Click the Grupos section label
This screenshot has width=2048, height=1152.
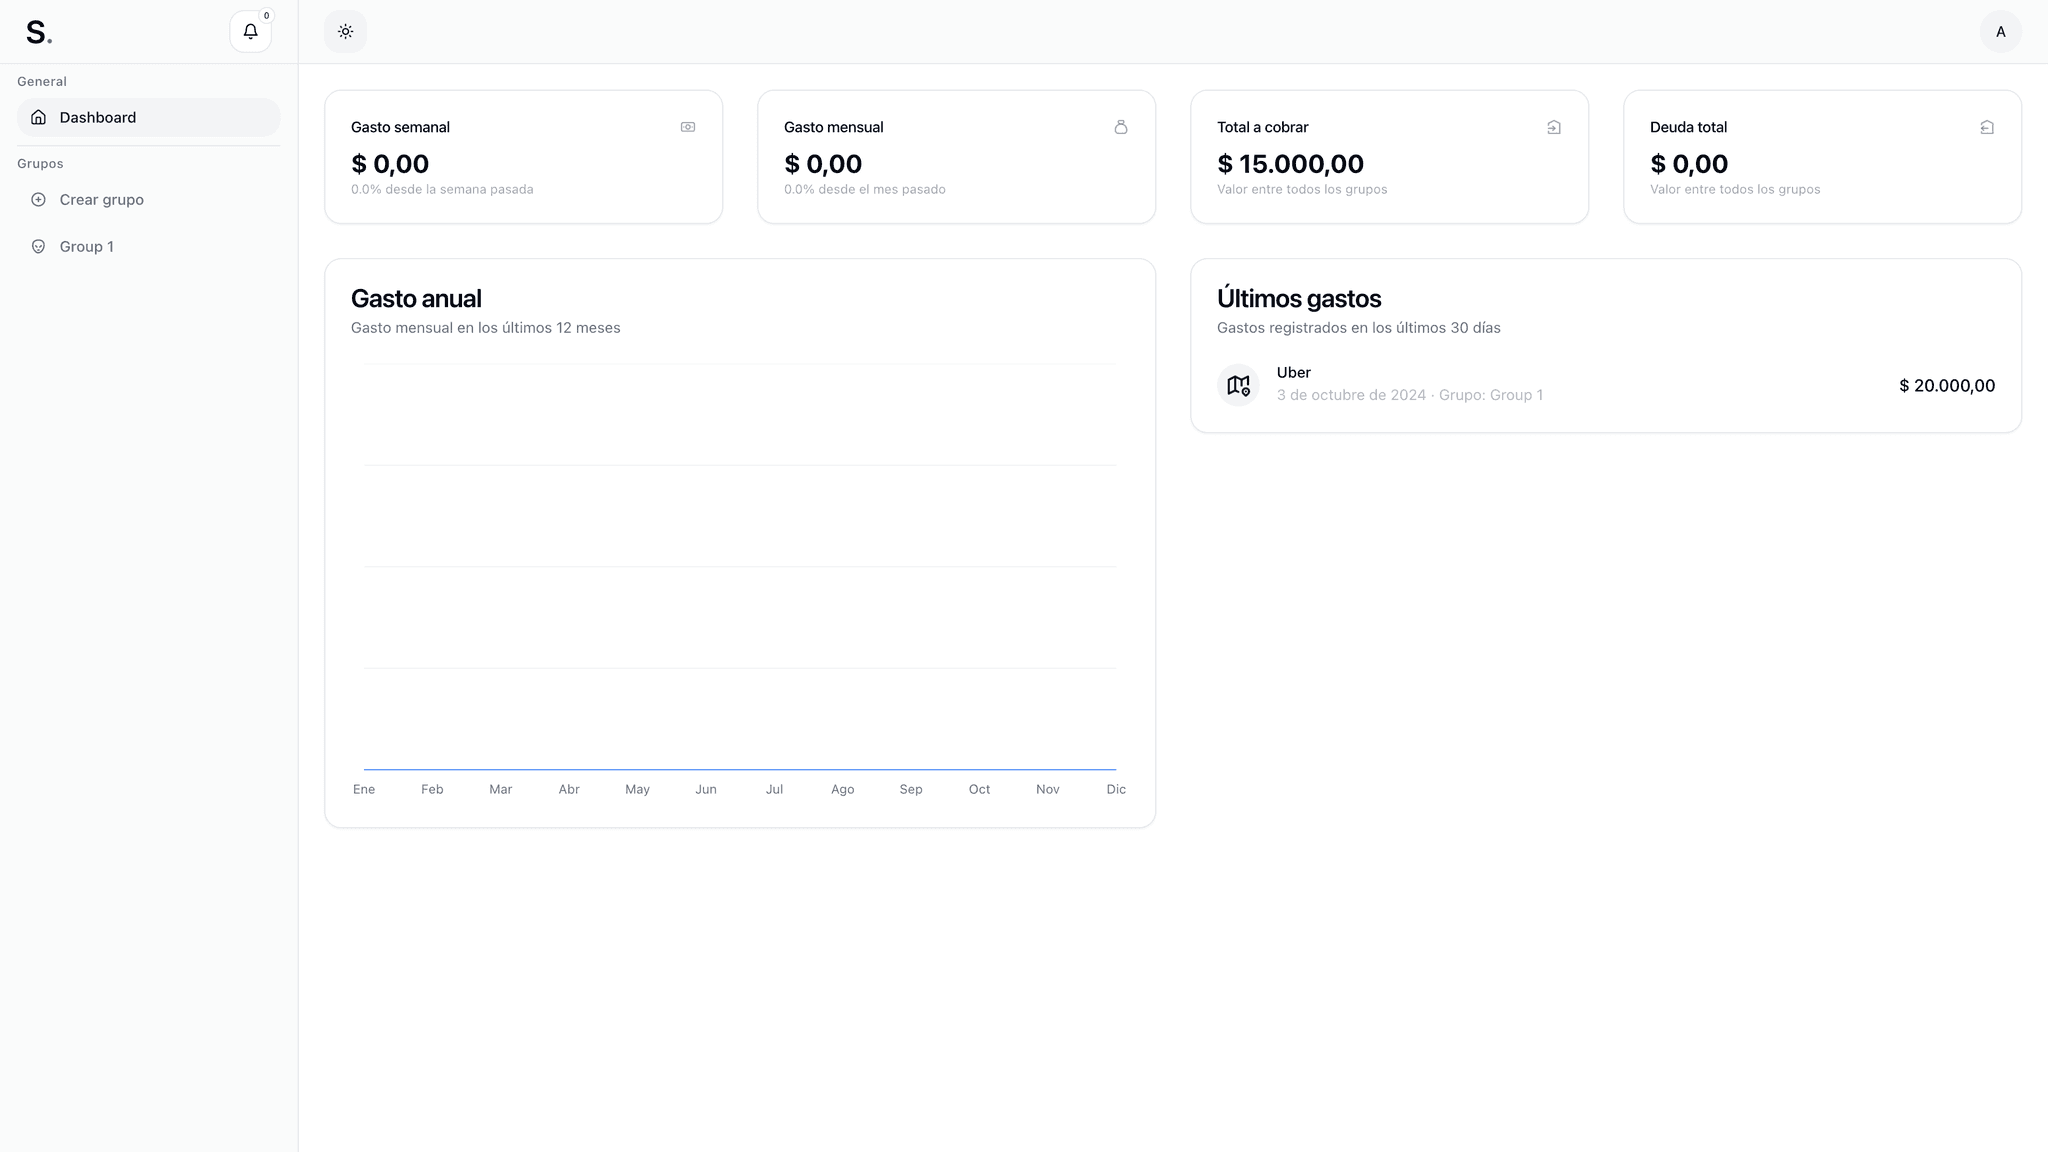pyautogui.click(x=40, y=163)
